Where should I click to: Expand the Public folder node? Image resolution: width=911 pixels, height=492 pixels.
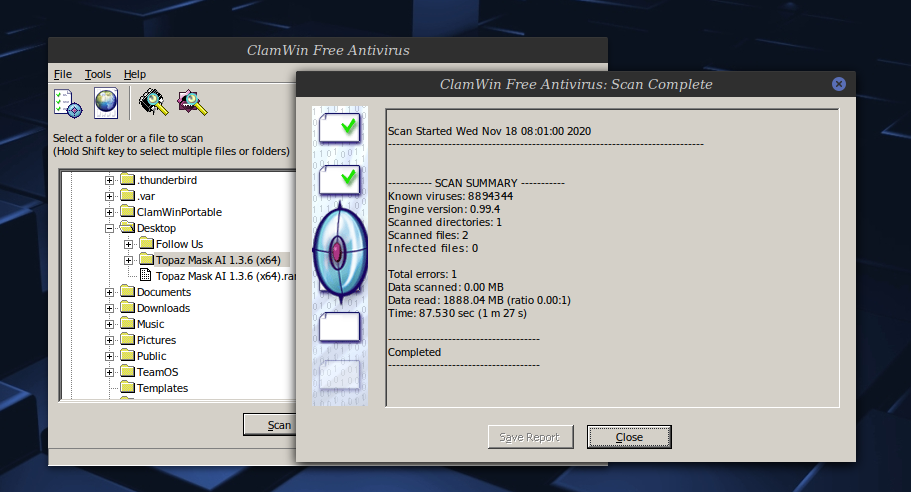(109, 356)
